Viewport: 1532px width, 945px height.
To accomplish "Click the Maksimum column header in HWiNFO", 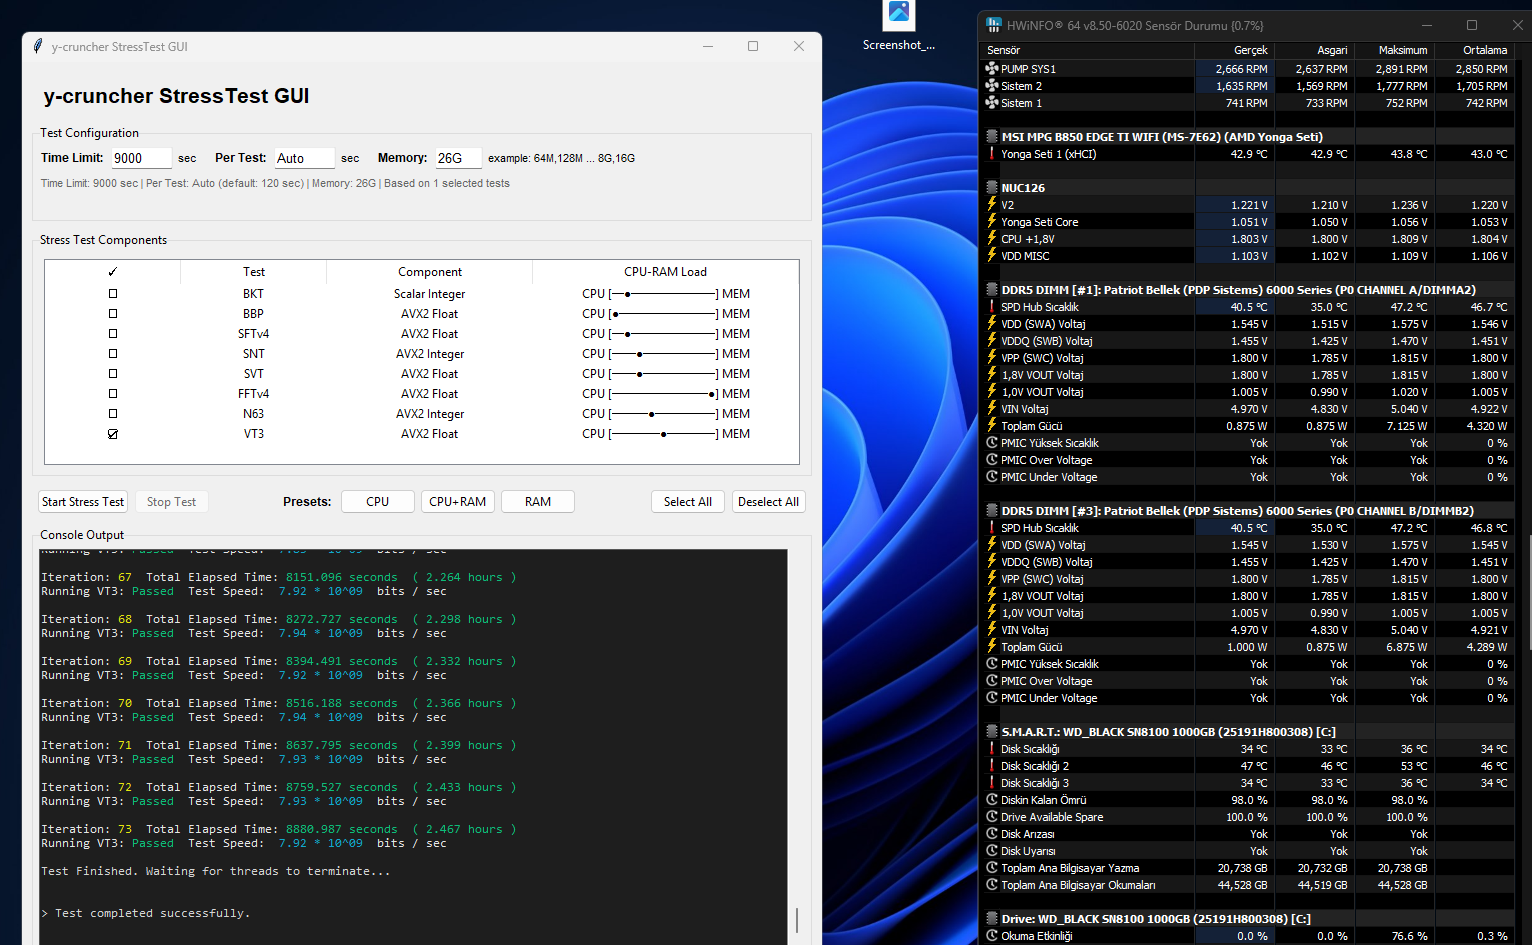I will point(1394,50).
